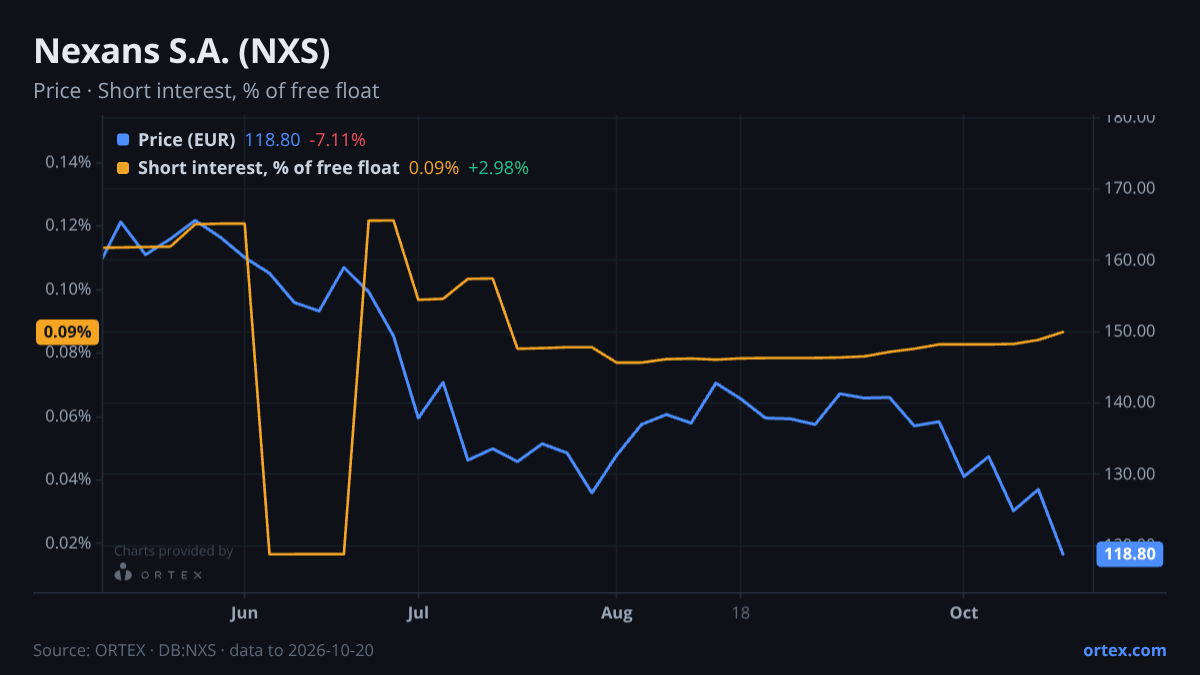Screen dimensions: 1200x675
Task: Click the chart subtitle about short interest
Action: coord(206,91)
